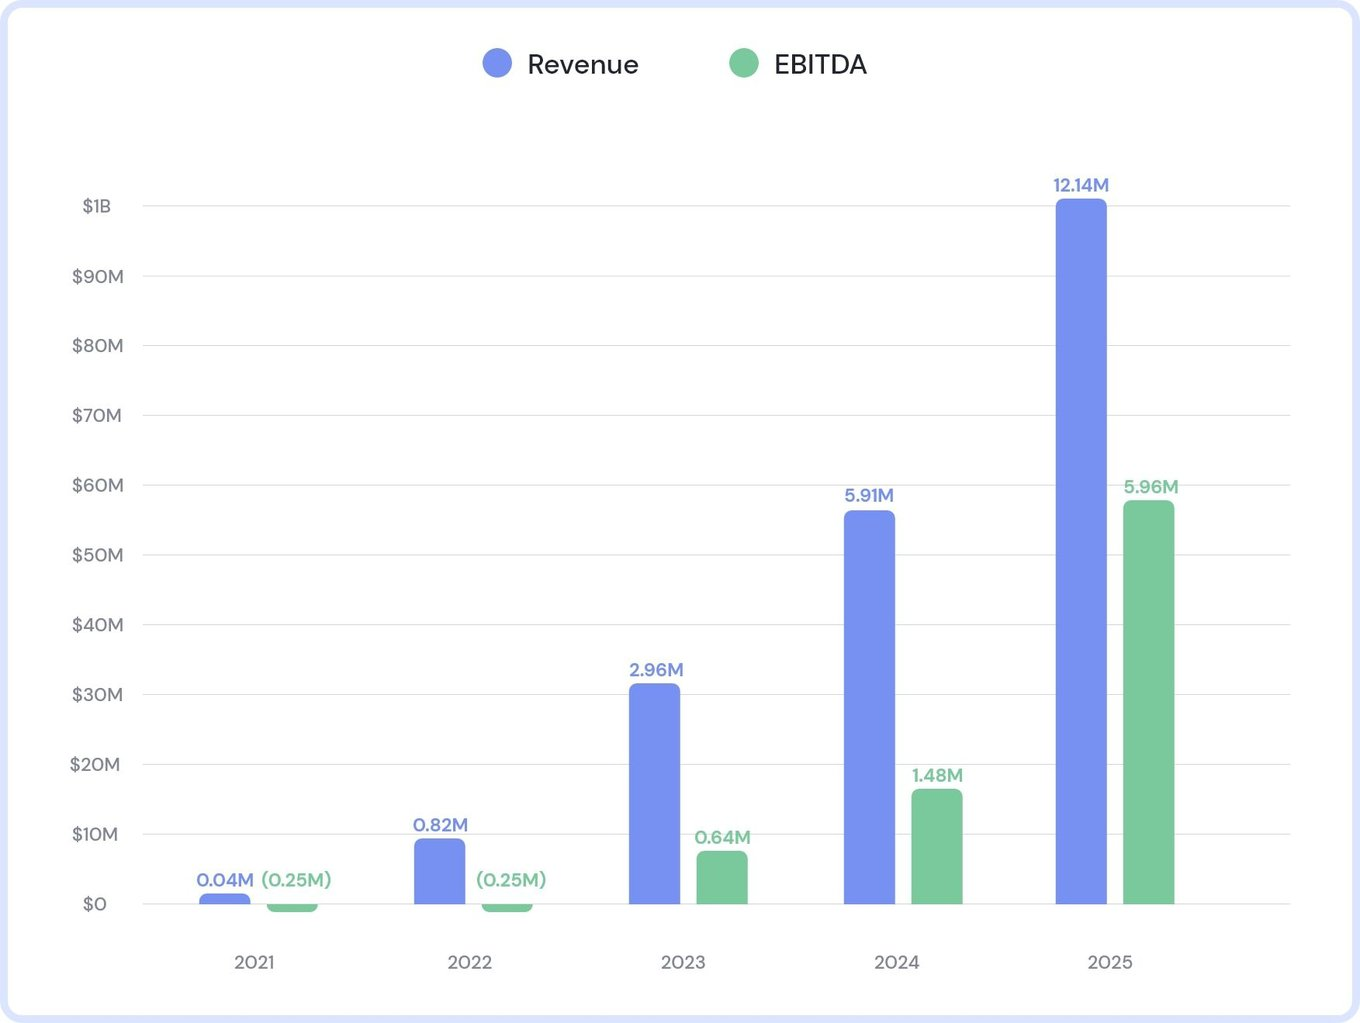Click the 2021 x-axis label
This screenshot has width=1360, height=1023.
coord(254,962)
